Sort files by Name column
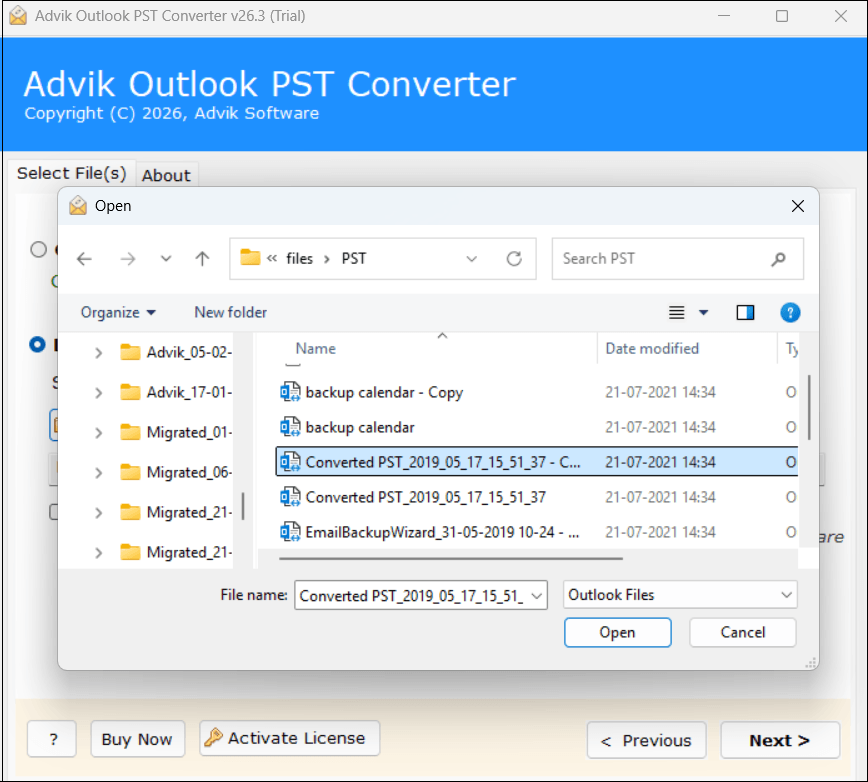 click(x=316, y=349)
